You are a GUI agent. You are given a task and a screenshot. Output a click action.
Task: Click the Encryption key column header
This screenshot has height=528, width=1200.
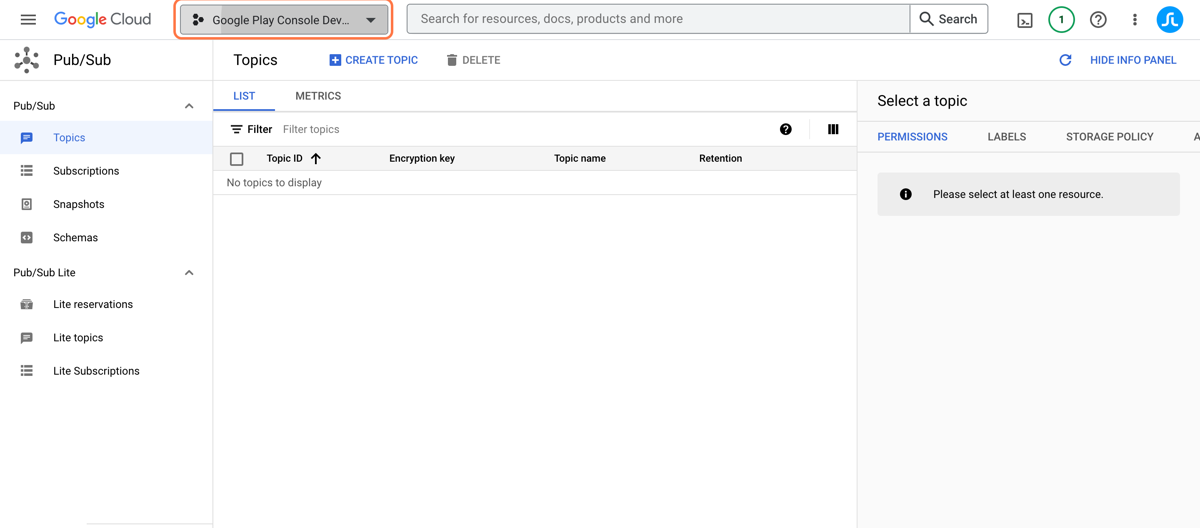(422, 158)
